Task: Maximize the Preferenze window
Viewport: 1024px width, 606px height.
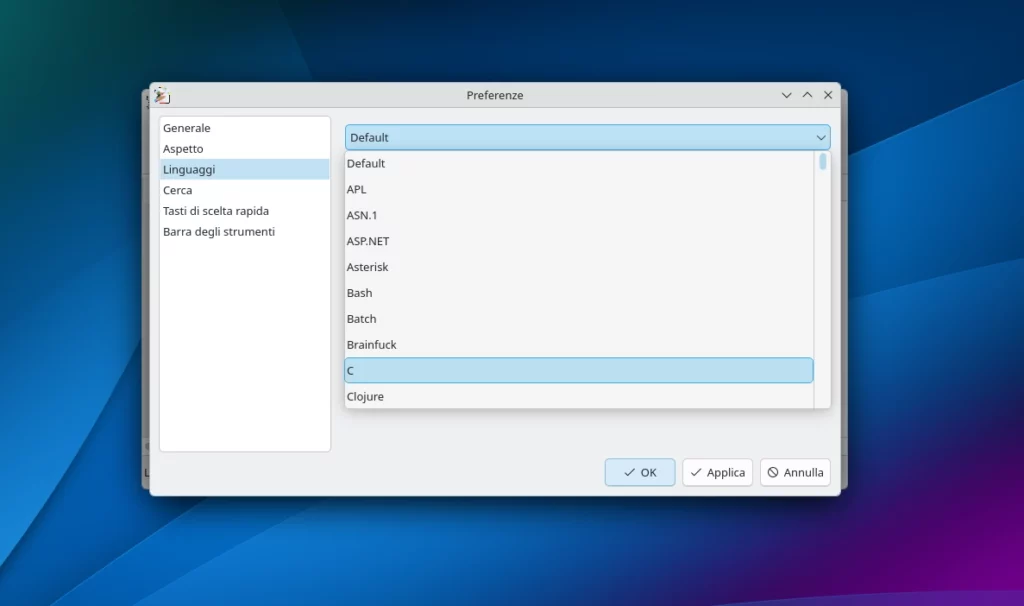Action: click(x=807, y=95)
